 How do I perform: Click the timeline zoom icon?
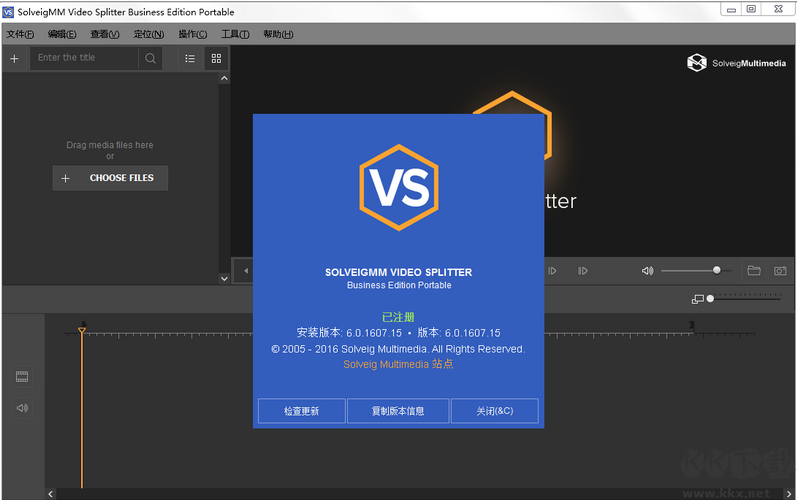pos(697,299)
